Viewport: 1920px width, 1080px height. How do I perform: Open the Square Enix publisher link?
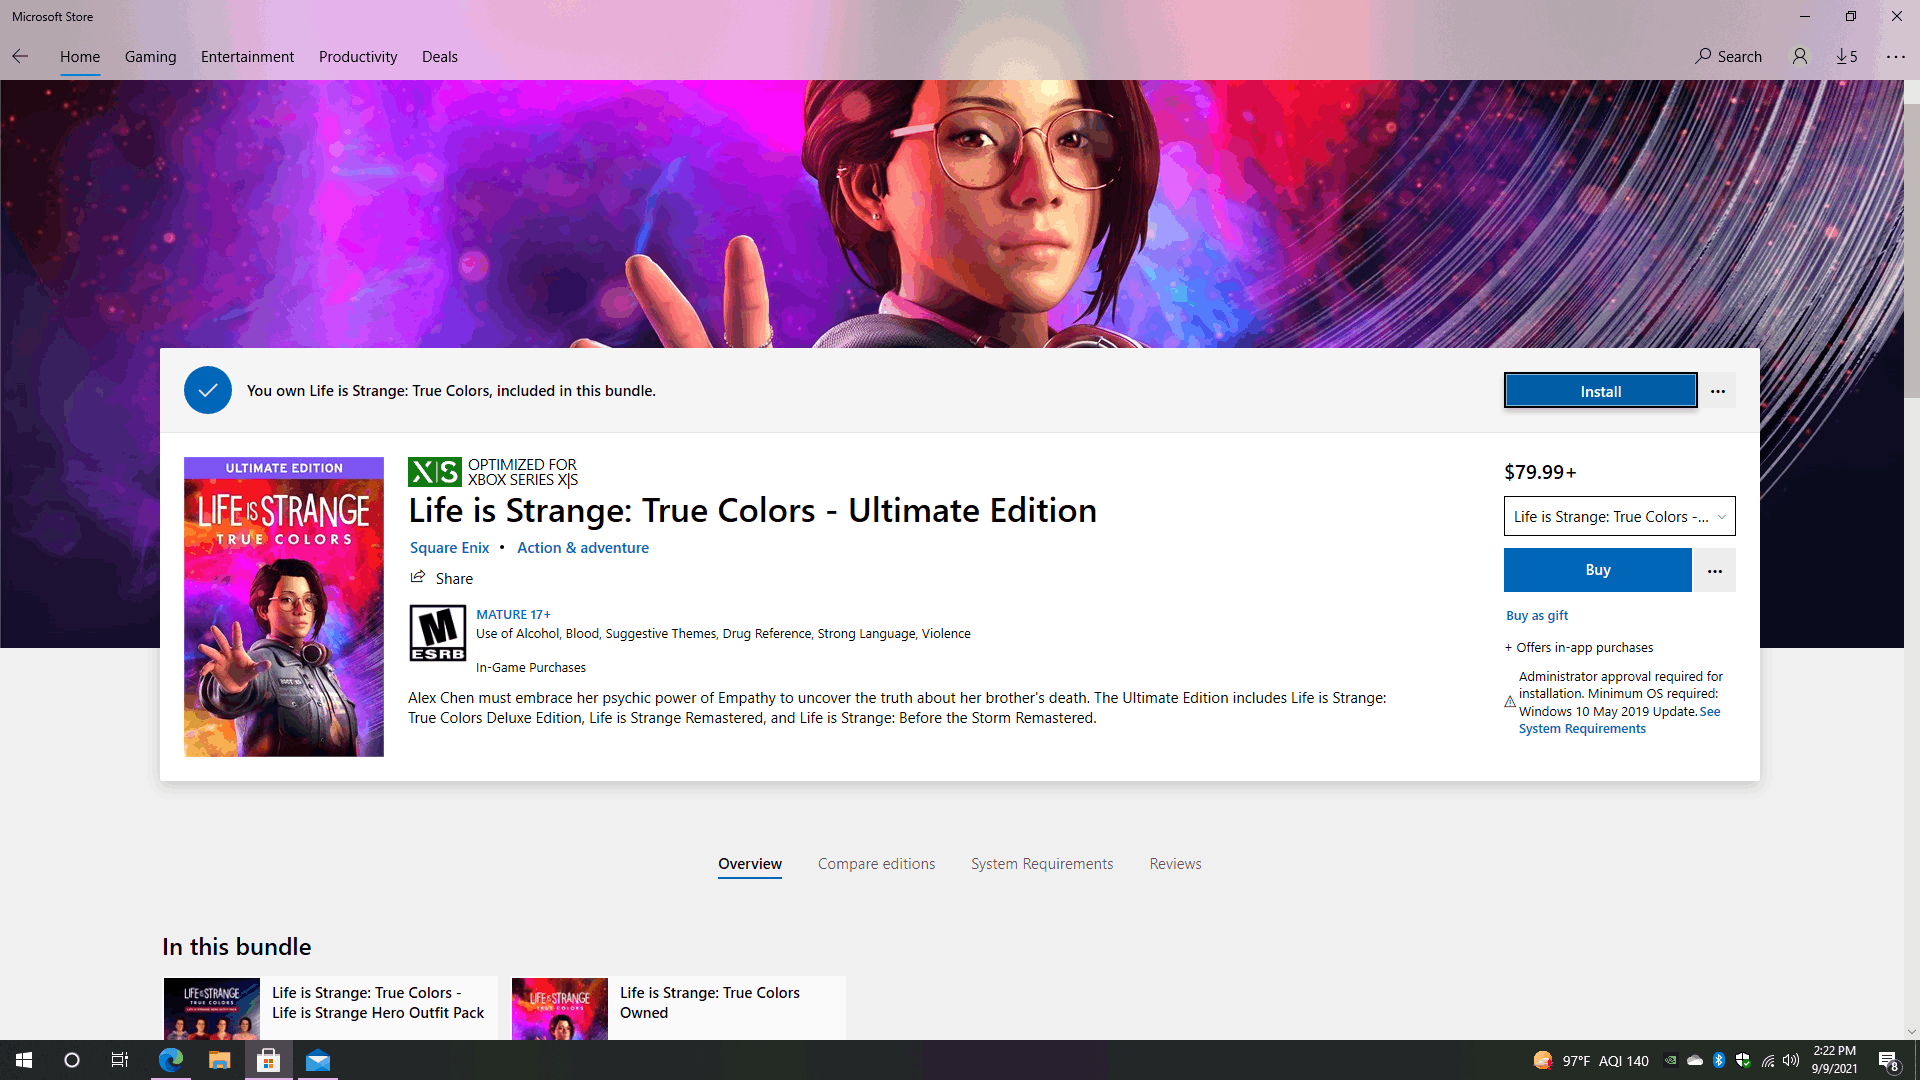(449, 548)
